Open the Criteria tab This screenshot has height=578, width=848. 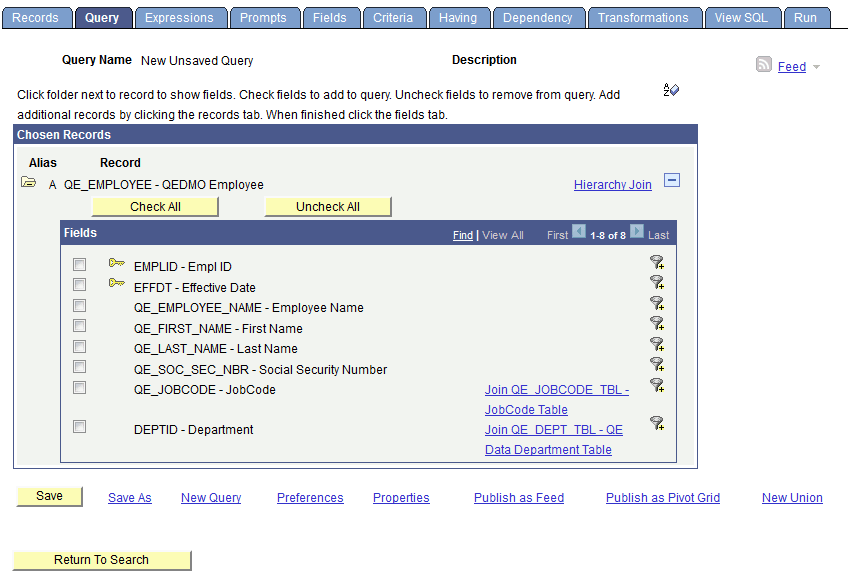pyautogui.click(x=394, y=17)
